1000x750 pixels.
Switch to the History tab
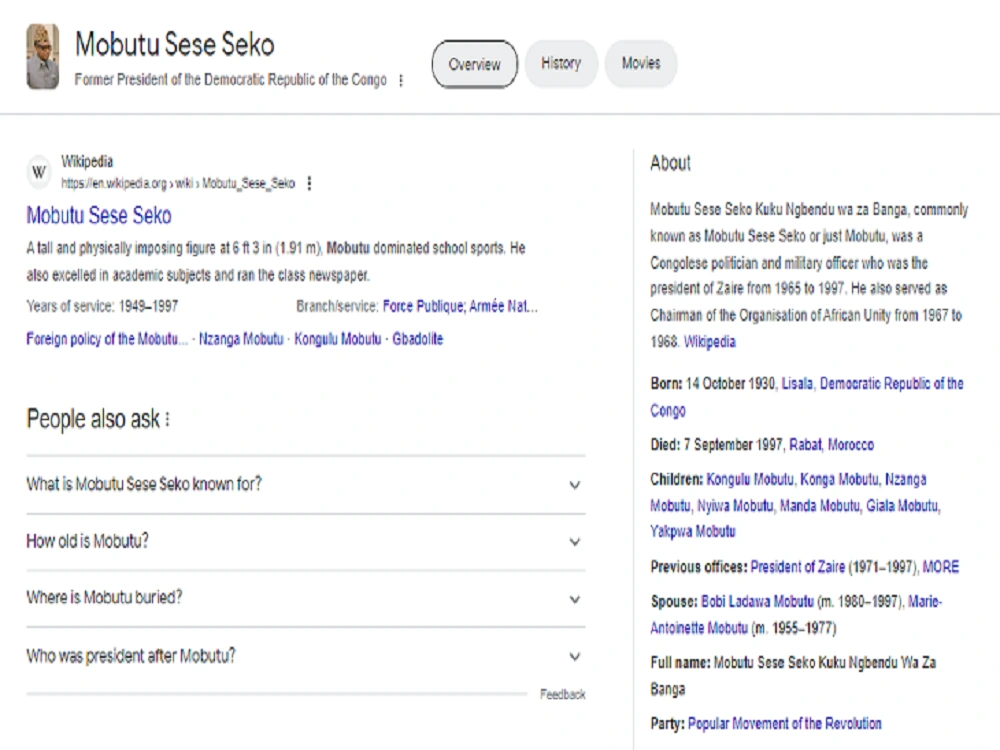pos(561,63)
